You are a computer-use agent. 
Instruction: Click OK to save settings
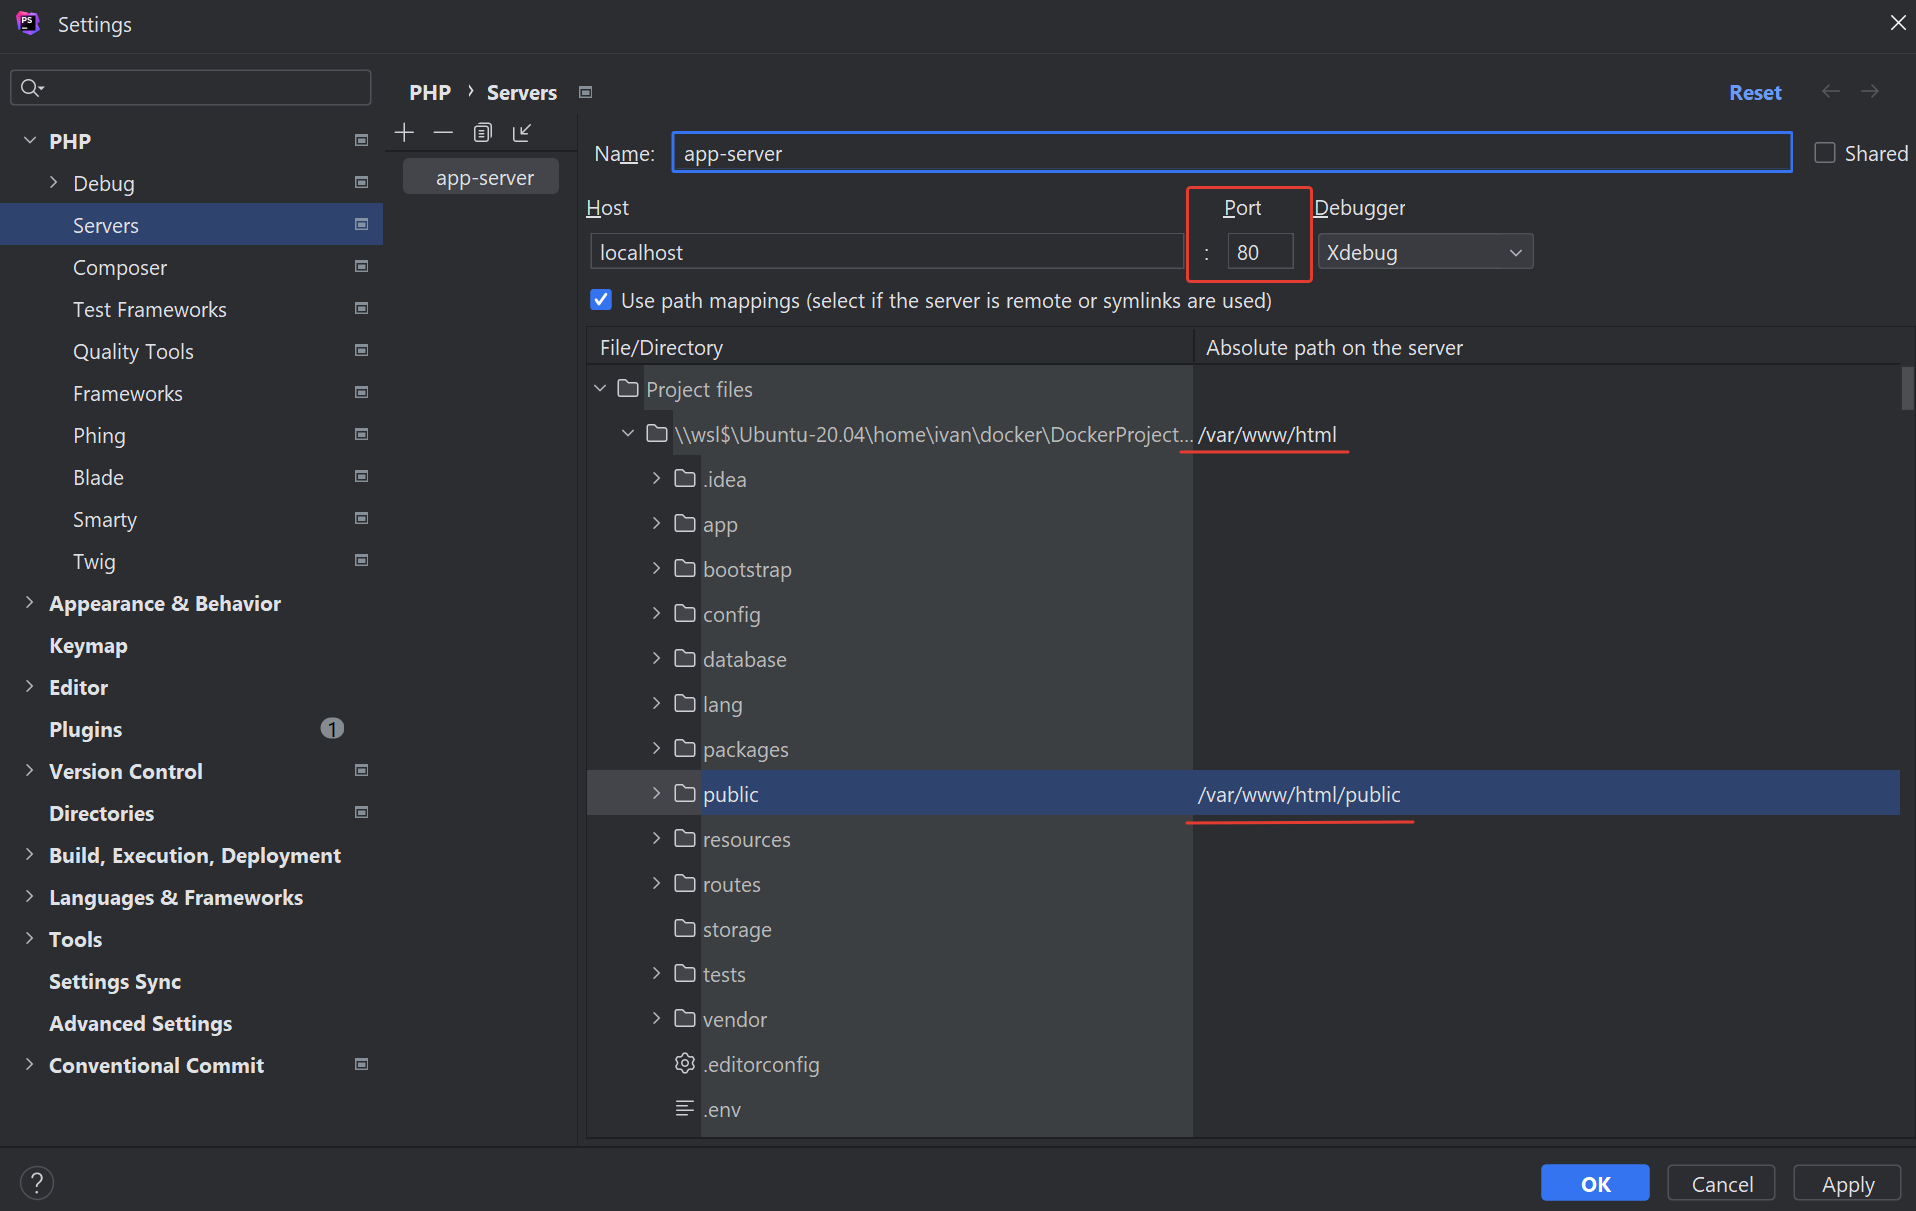(1595, 1183)
